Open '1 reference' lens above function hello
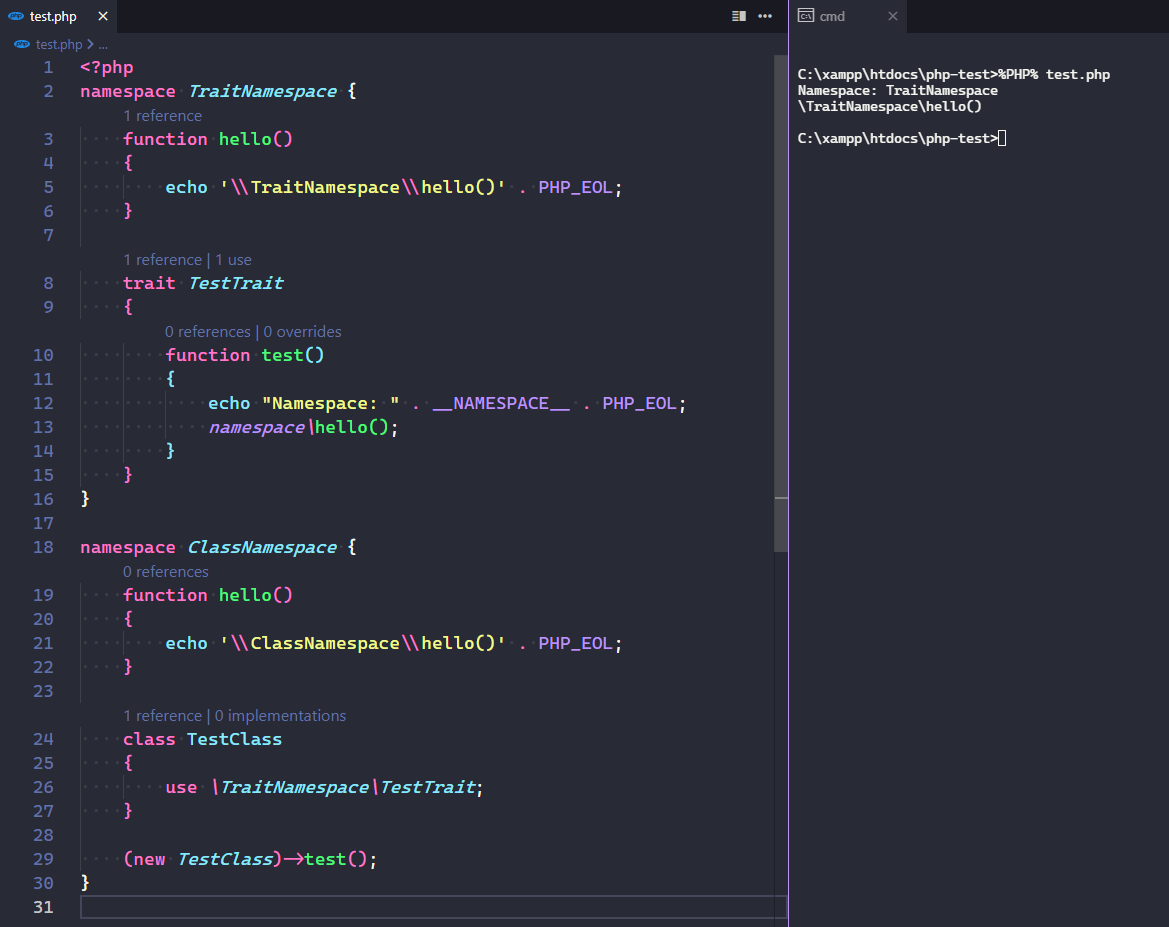The image size is (1169, 927). pos(162,116)
